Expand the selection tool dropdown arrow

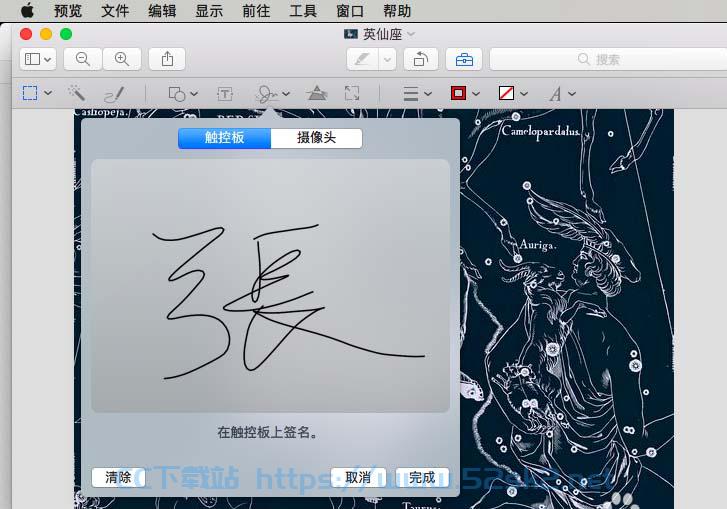[x=48, y=93]
